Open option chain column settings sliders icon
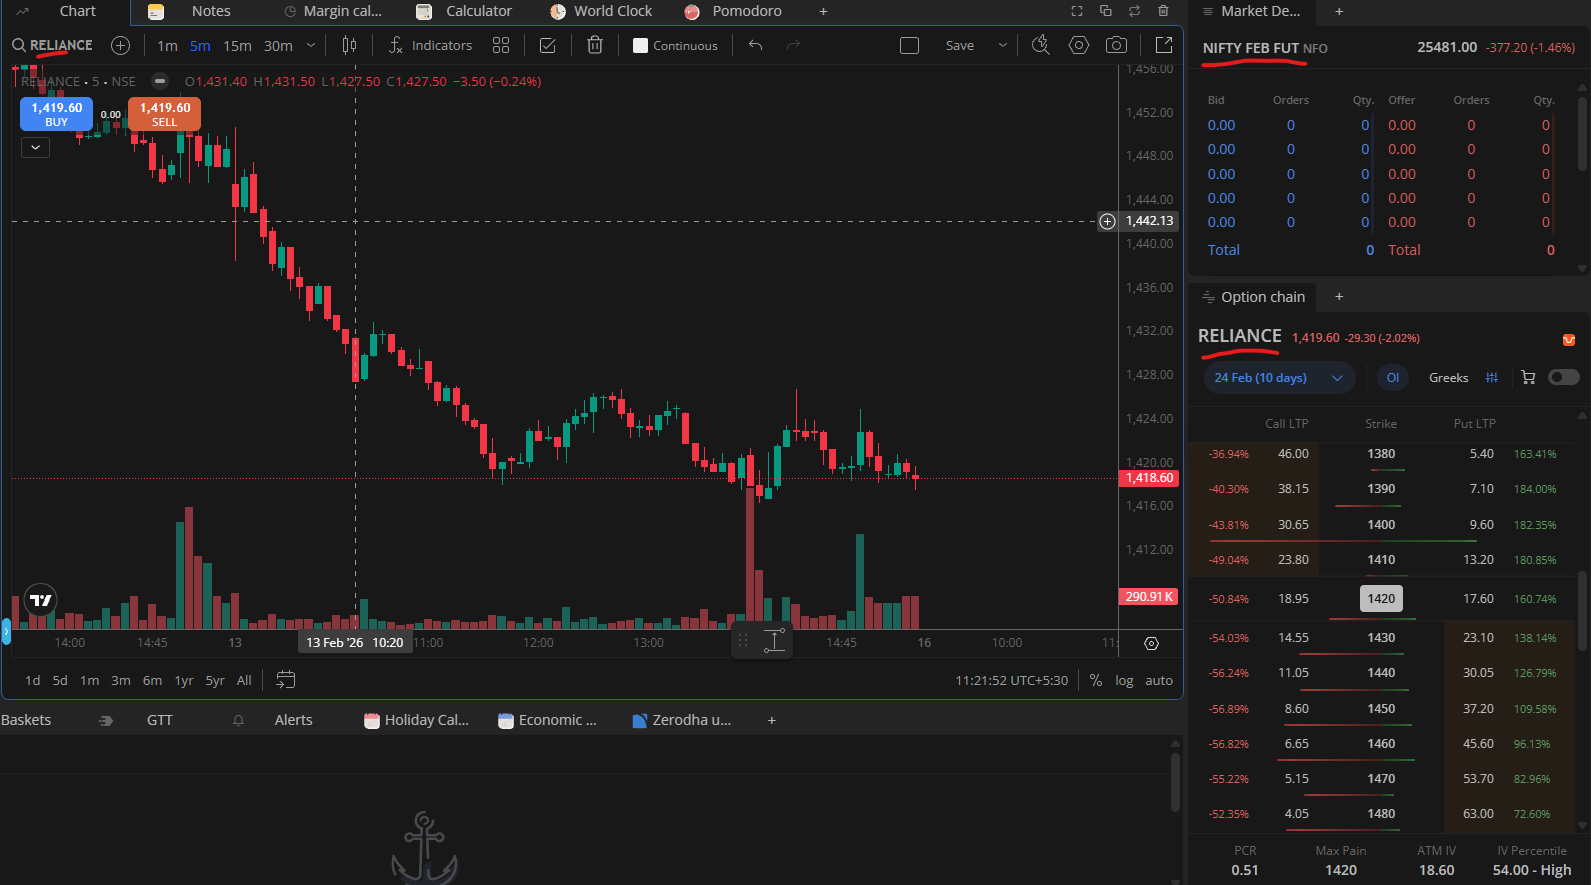Viewport: 1591px width, 885px height. [1491, 377]
